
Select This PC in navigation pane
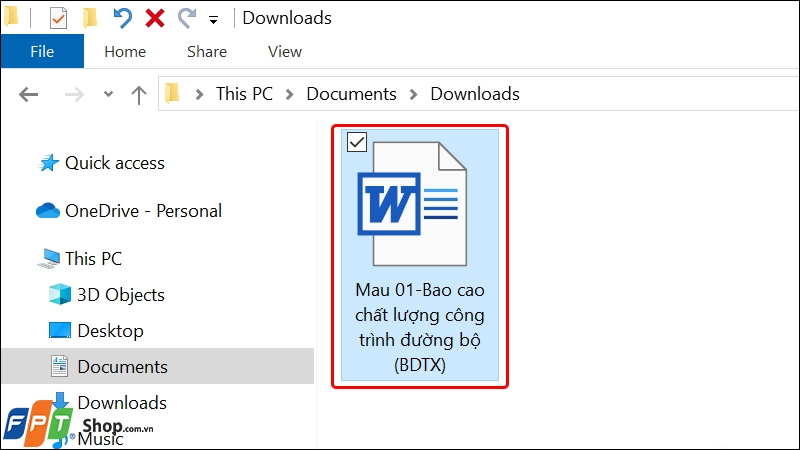tap(93, 259)
